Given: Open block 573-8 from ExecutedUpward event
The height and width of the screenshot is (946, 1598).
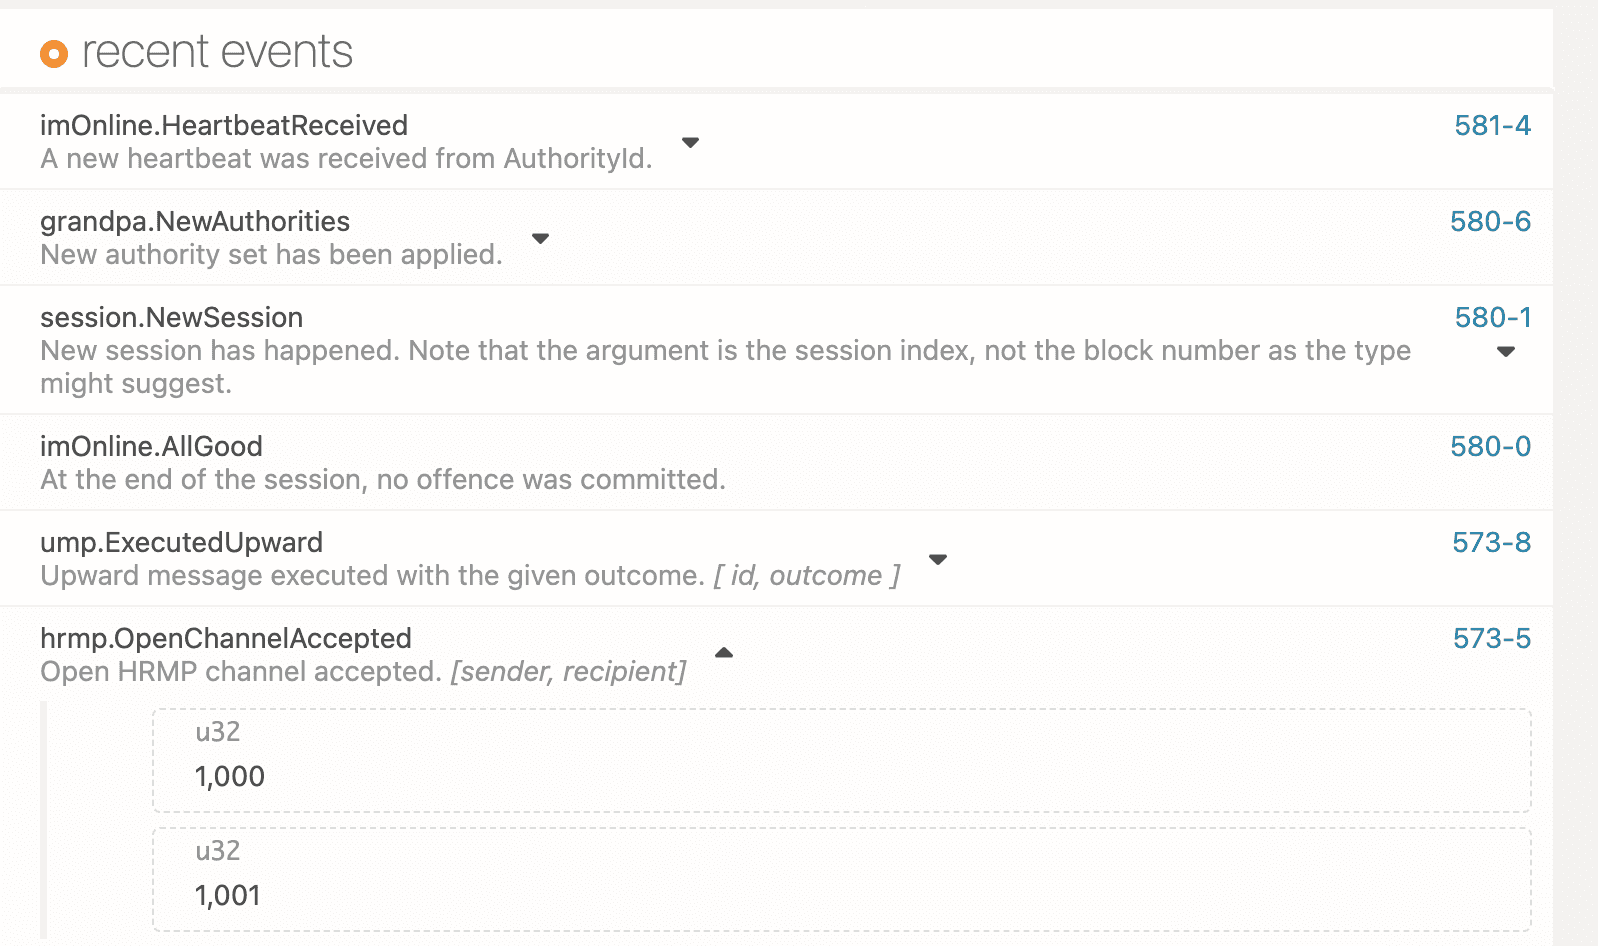Looking at the screenshot, I should tap(1491, 542).
